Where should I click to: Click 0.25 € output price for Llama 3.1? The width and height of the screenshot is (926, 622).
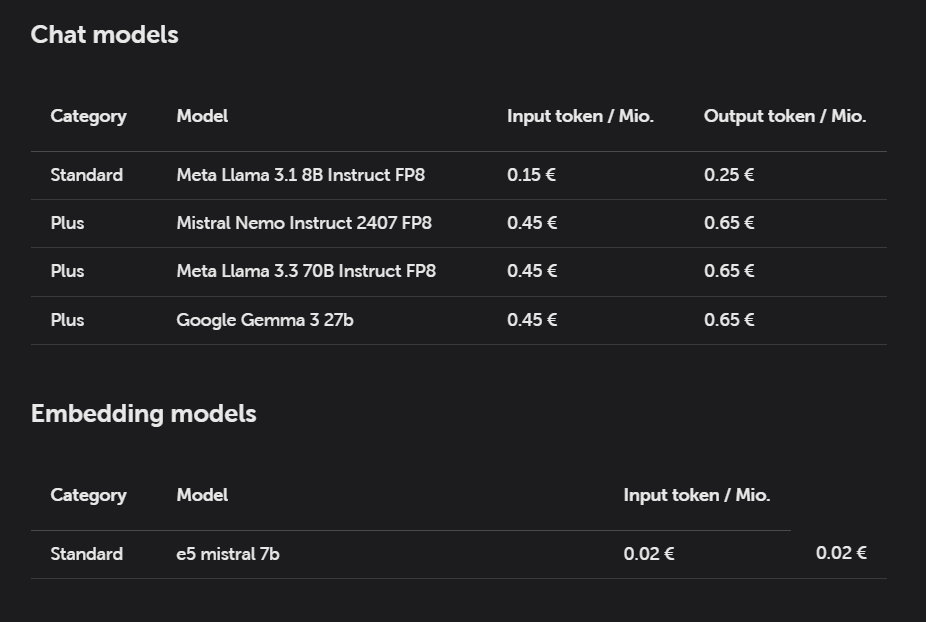(729, 175)
